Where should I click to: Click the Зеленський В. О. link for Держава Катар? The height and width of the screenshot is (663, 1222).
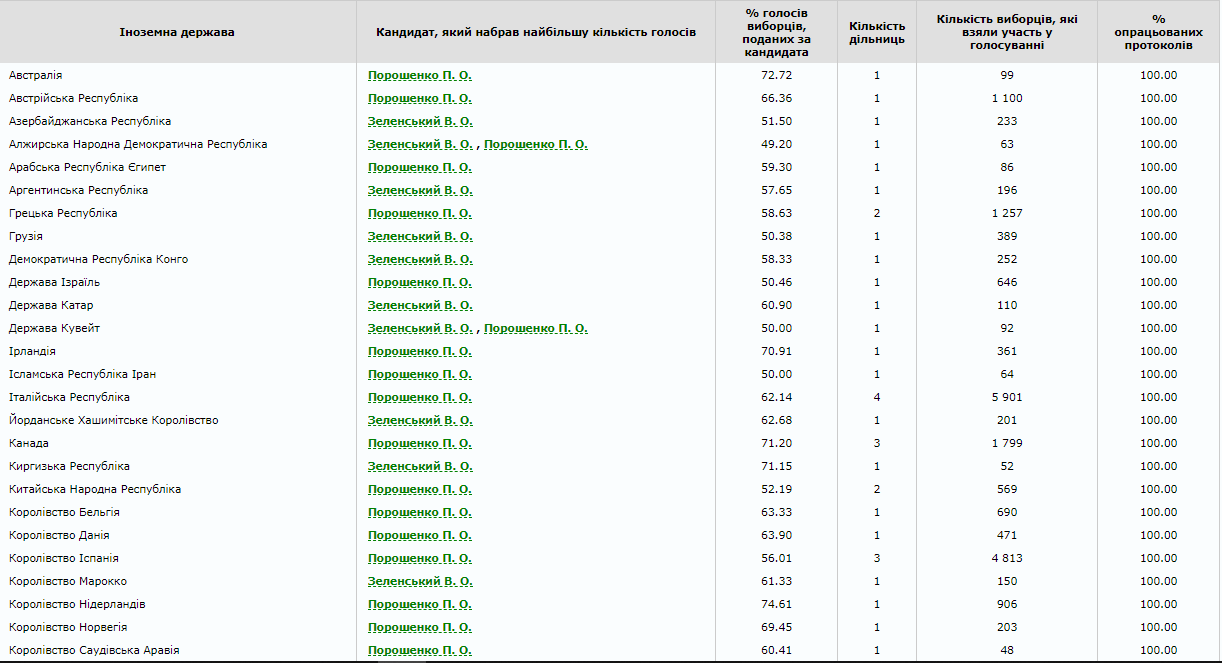[419, 305]
